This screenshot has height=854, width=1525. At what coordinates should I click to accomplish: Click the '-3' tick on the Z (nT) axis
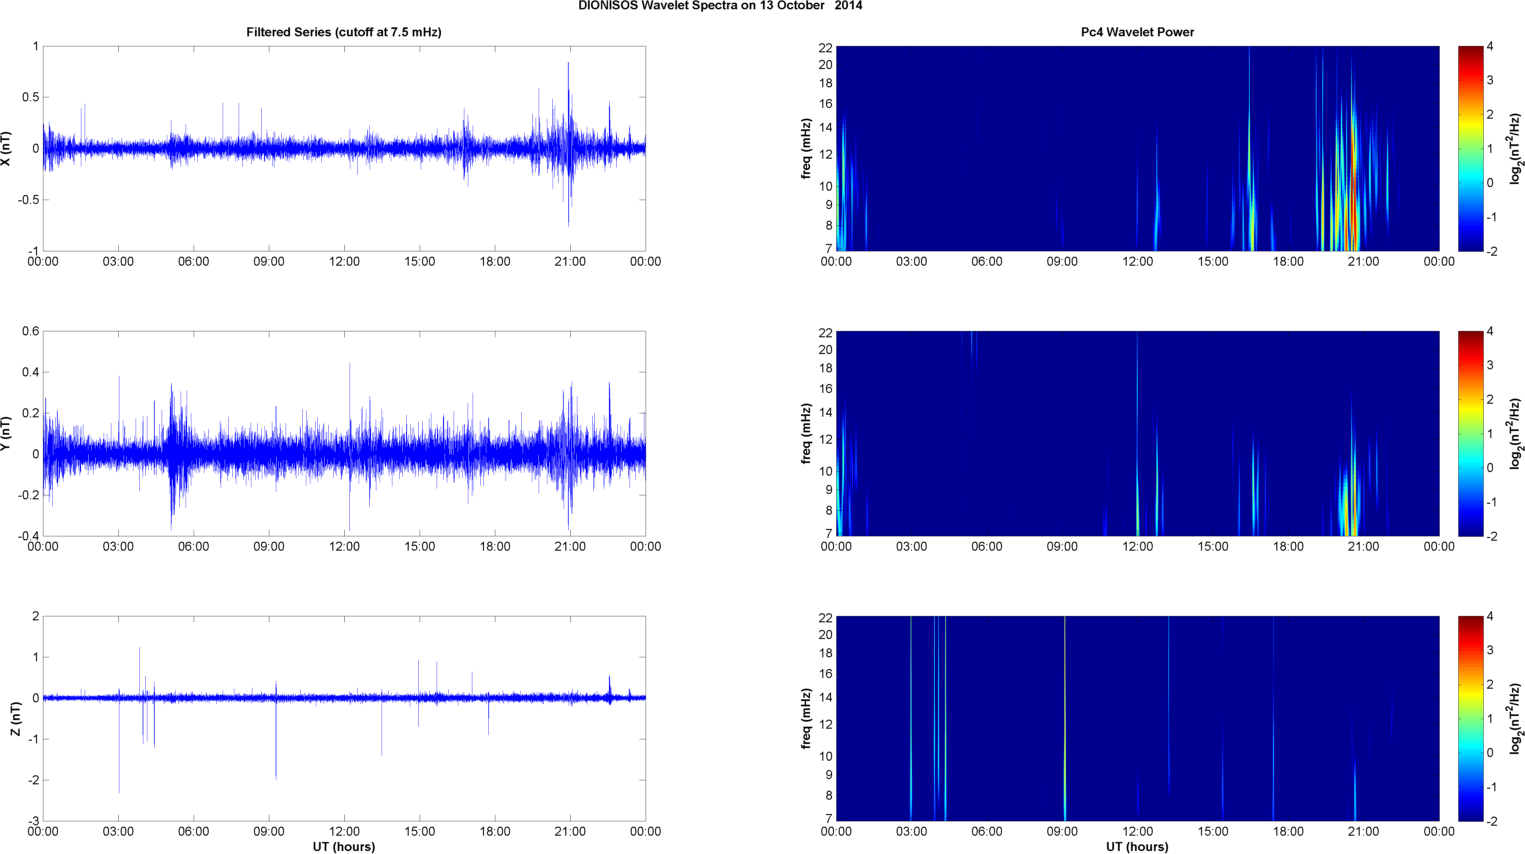(34, 821)
